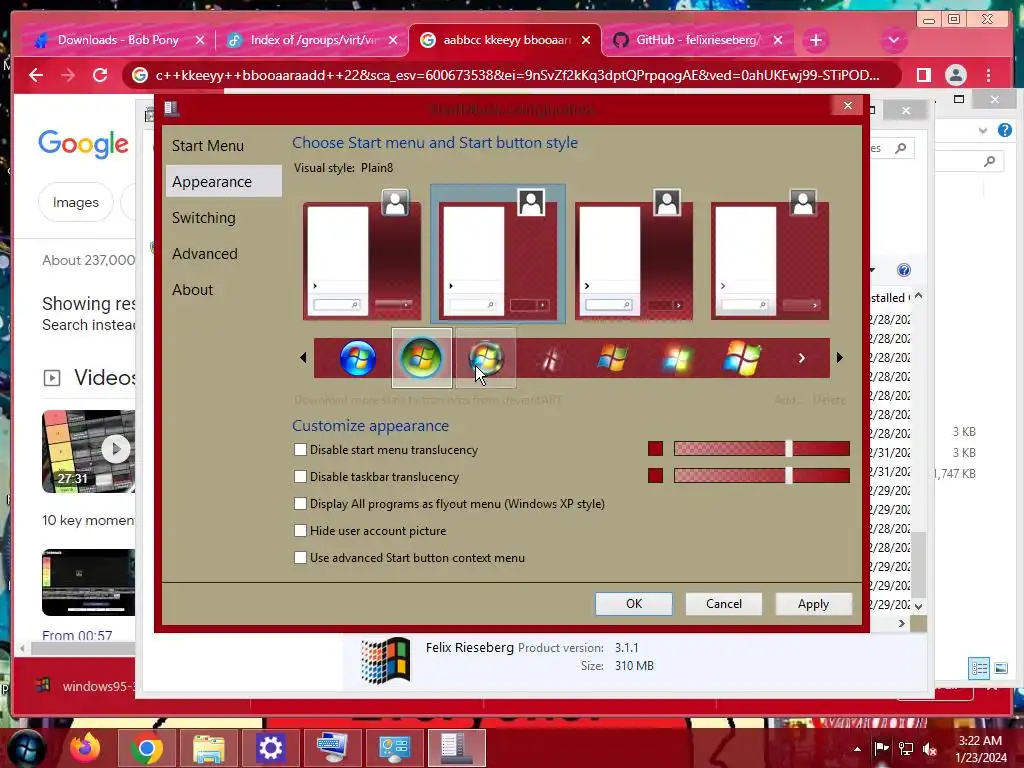Enable Display All programs as flyout menu

click(x=300, y=504)
